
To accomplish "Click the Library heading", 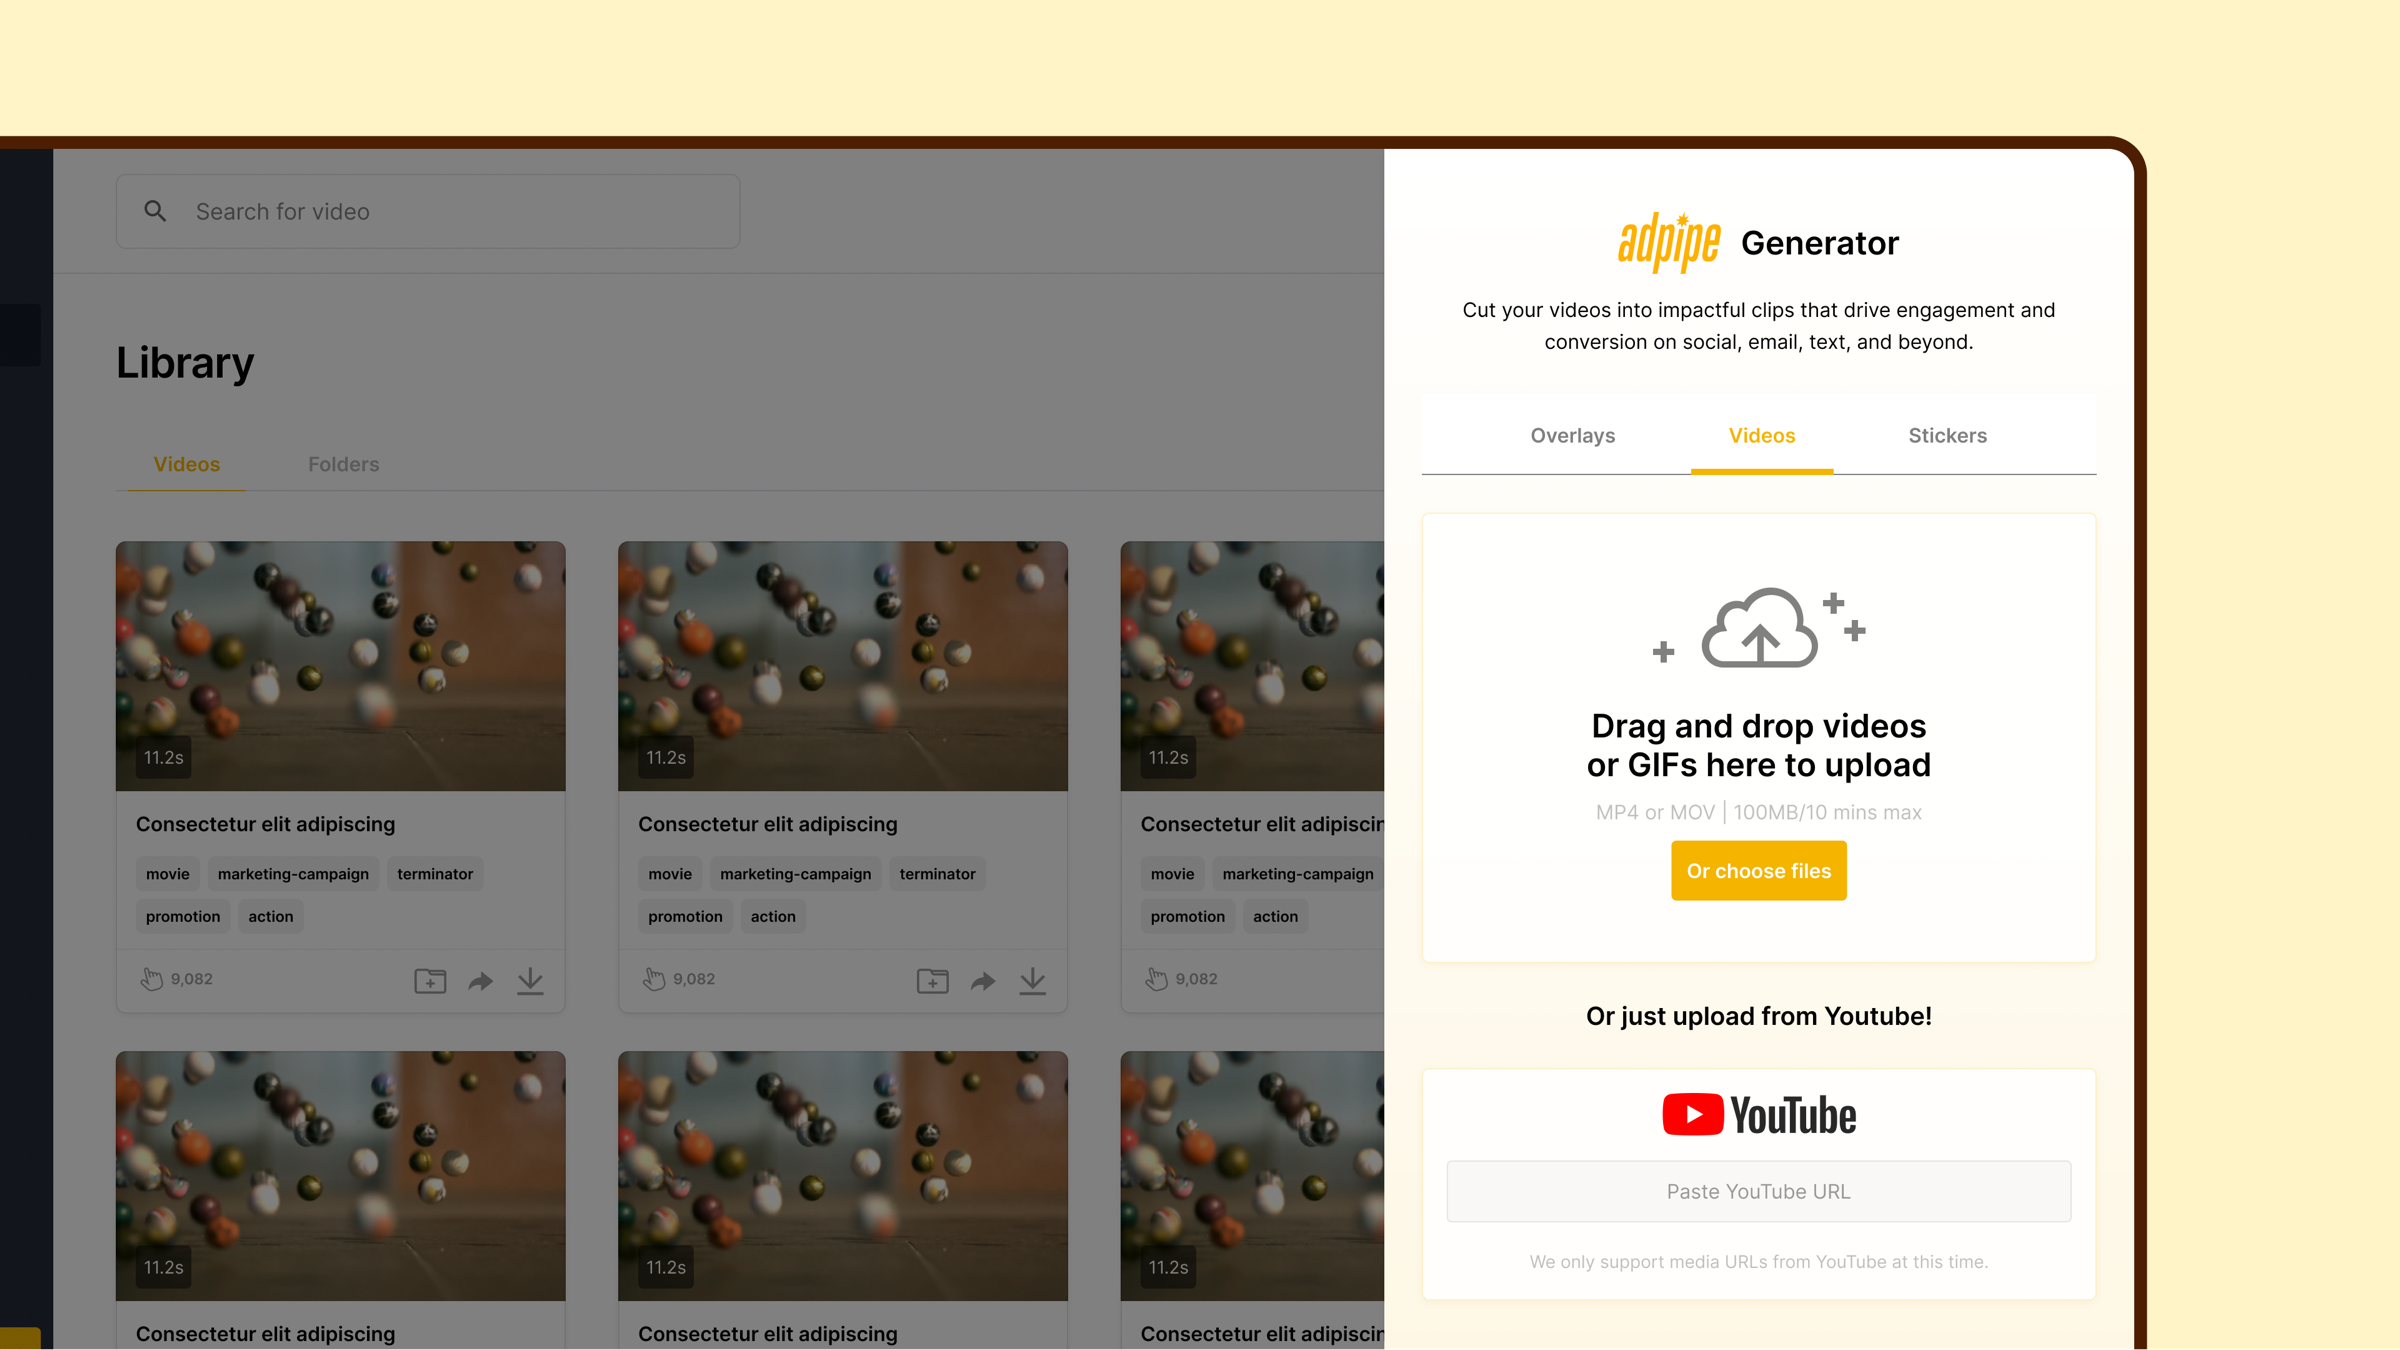I will point(185,361).
